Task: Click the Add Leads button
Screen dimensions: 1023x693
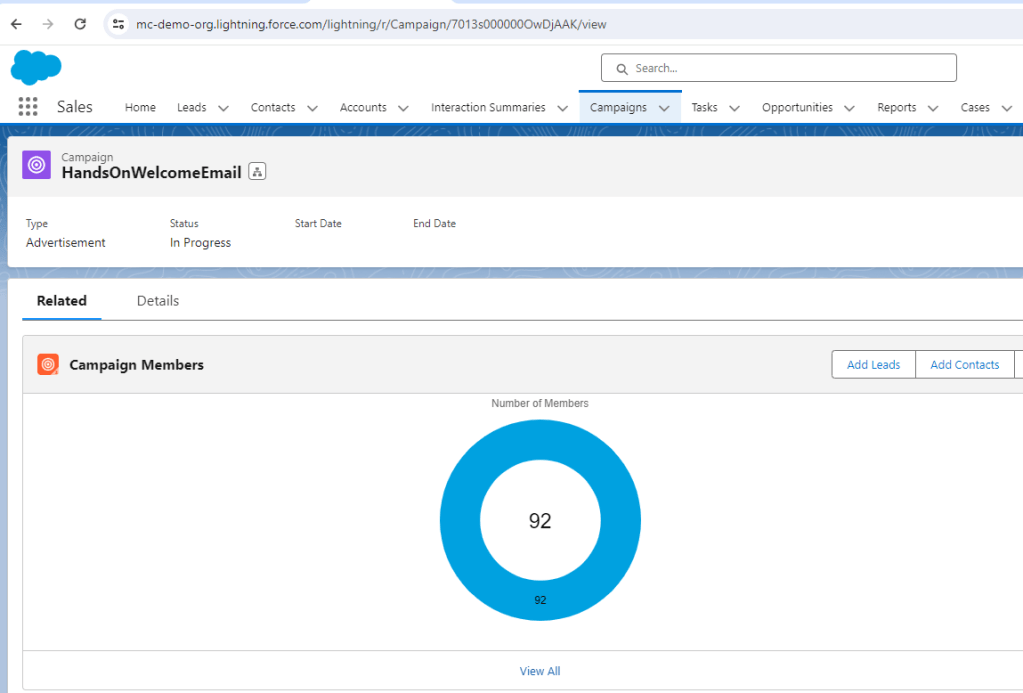Action: (x=873, y=365)
